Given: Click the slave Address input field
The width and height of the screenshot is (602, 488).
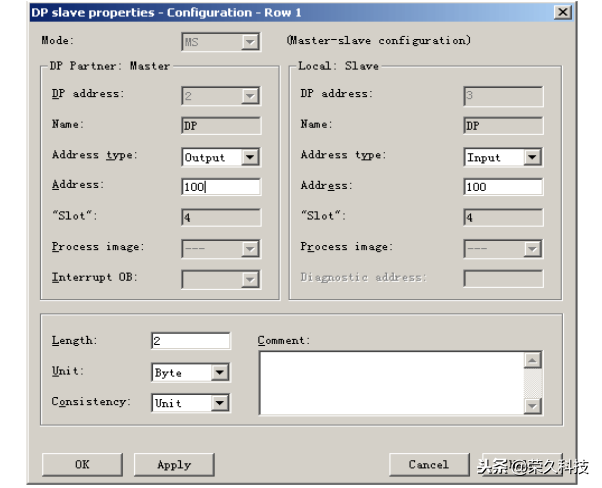Looking at the screenshot, I should click(503, 187).
